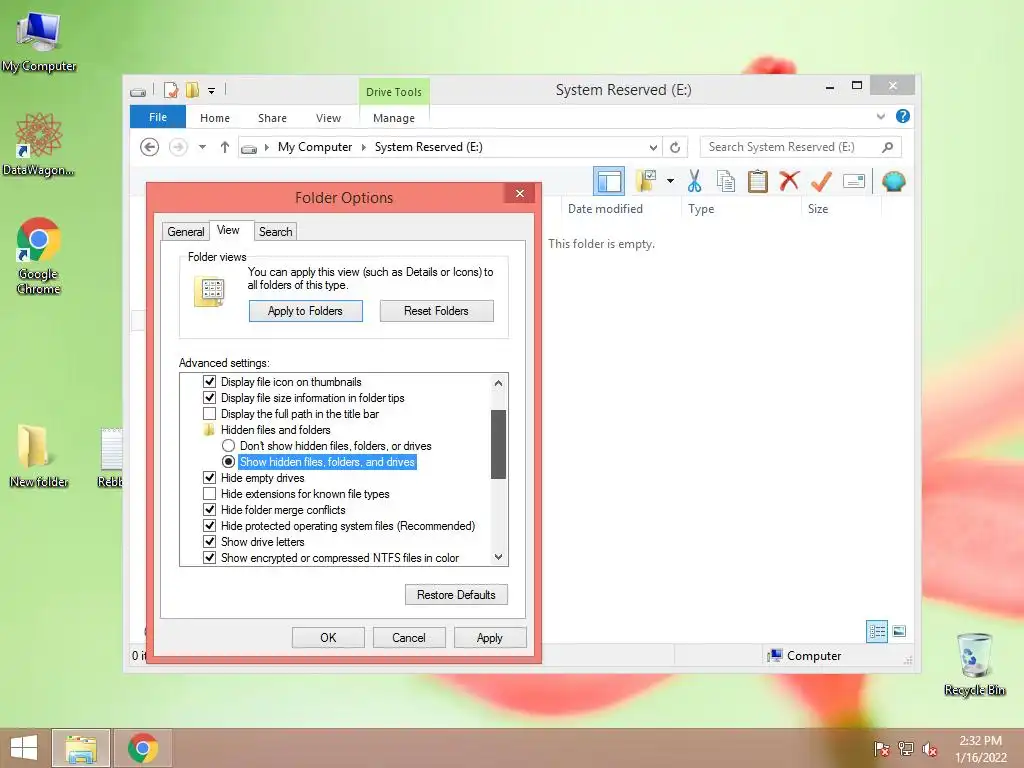Open the recent locations dropdown
Screen dimensions: 1024x768
(x=202, y=147)
